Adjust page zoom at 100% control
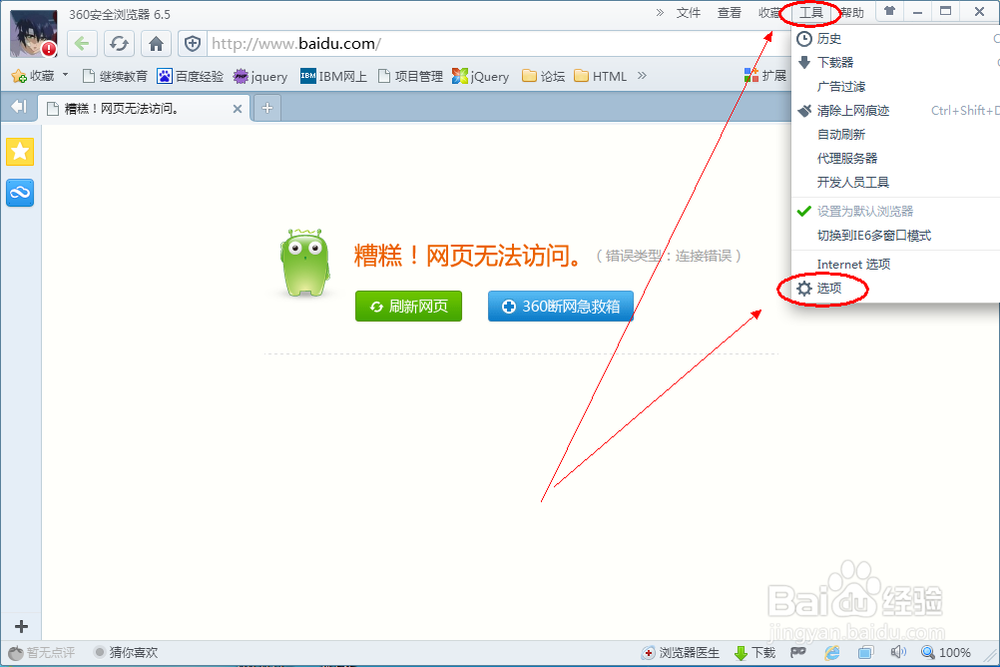Viewport: 1000px width, 667px height. pos(946,652)
